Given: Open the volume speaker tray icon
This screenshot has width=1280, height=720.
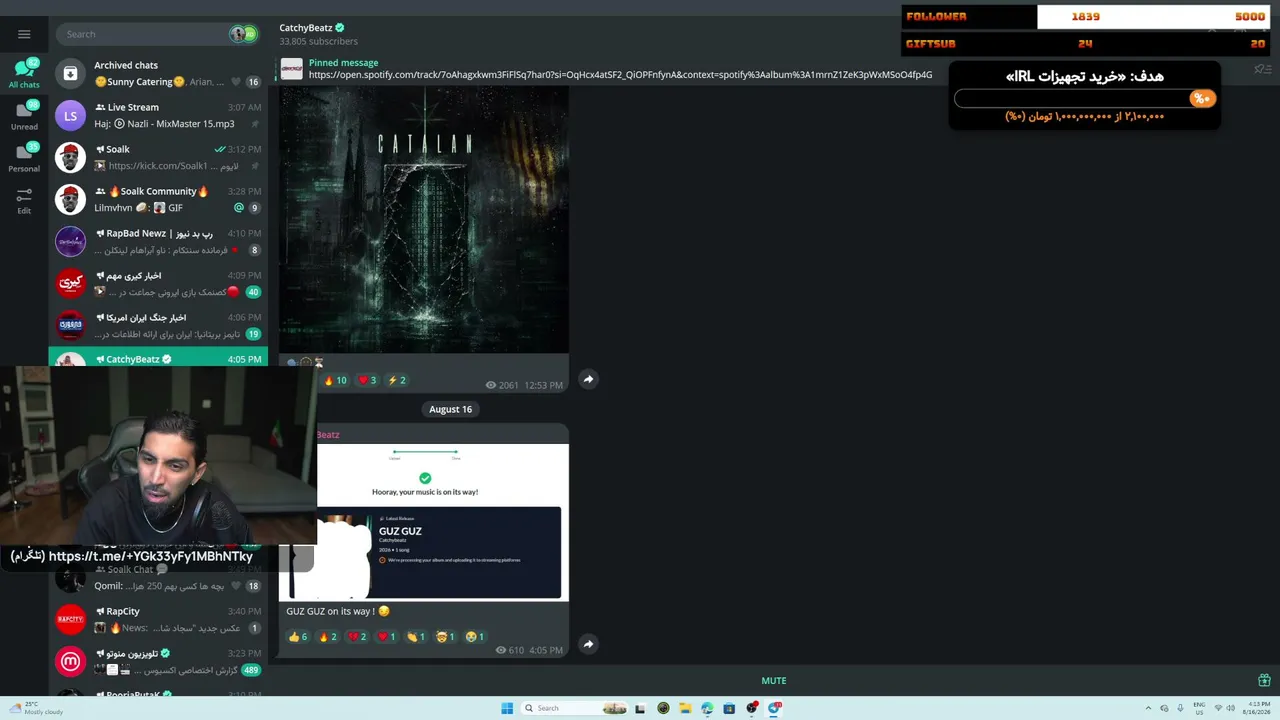Looking at the screenshot, I should (x=1230, y=708).
